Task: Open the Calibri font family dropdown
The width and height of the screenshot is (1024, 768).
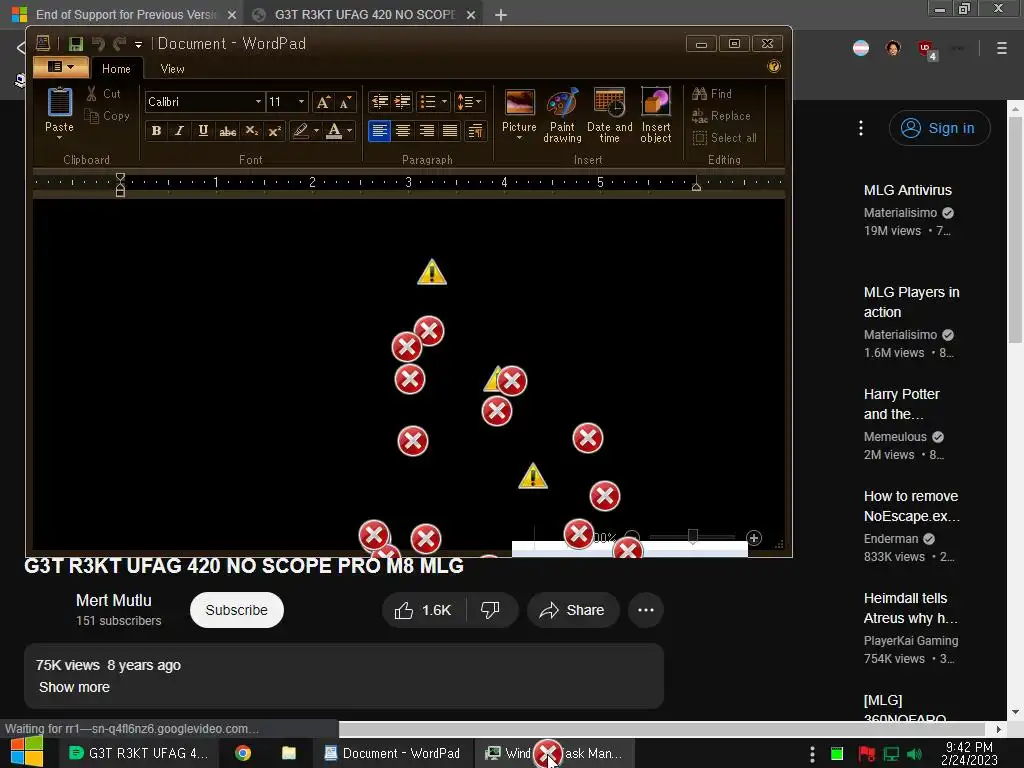Action: (x=258, y=102)
